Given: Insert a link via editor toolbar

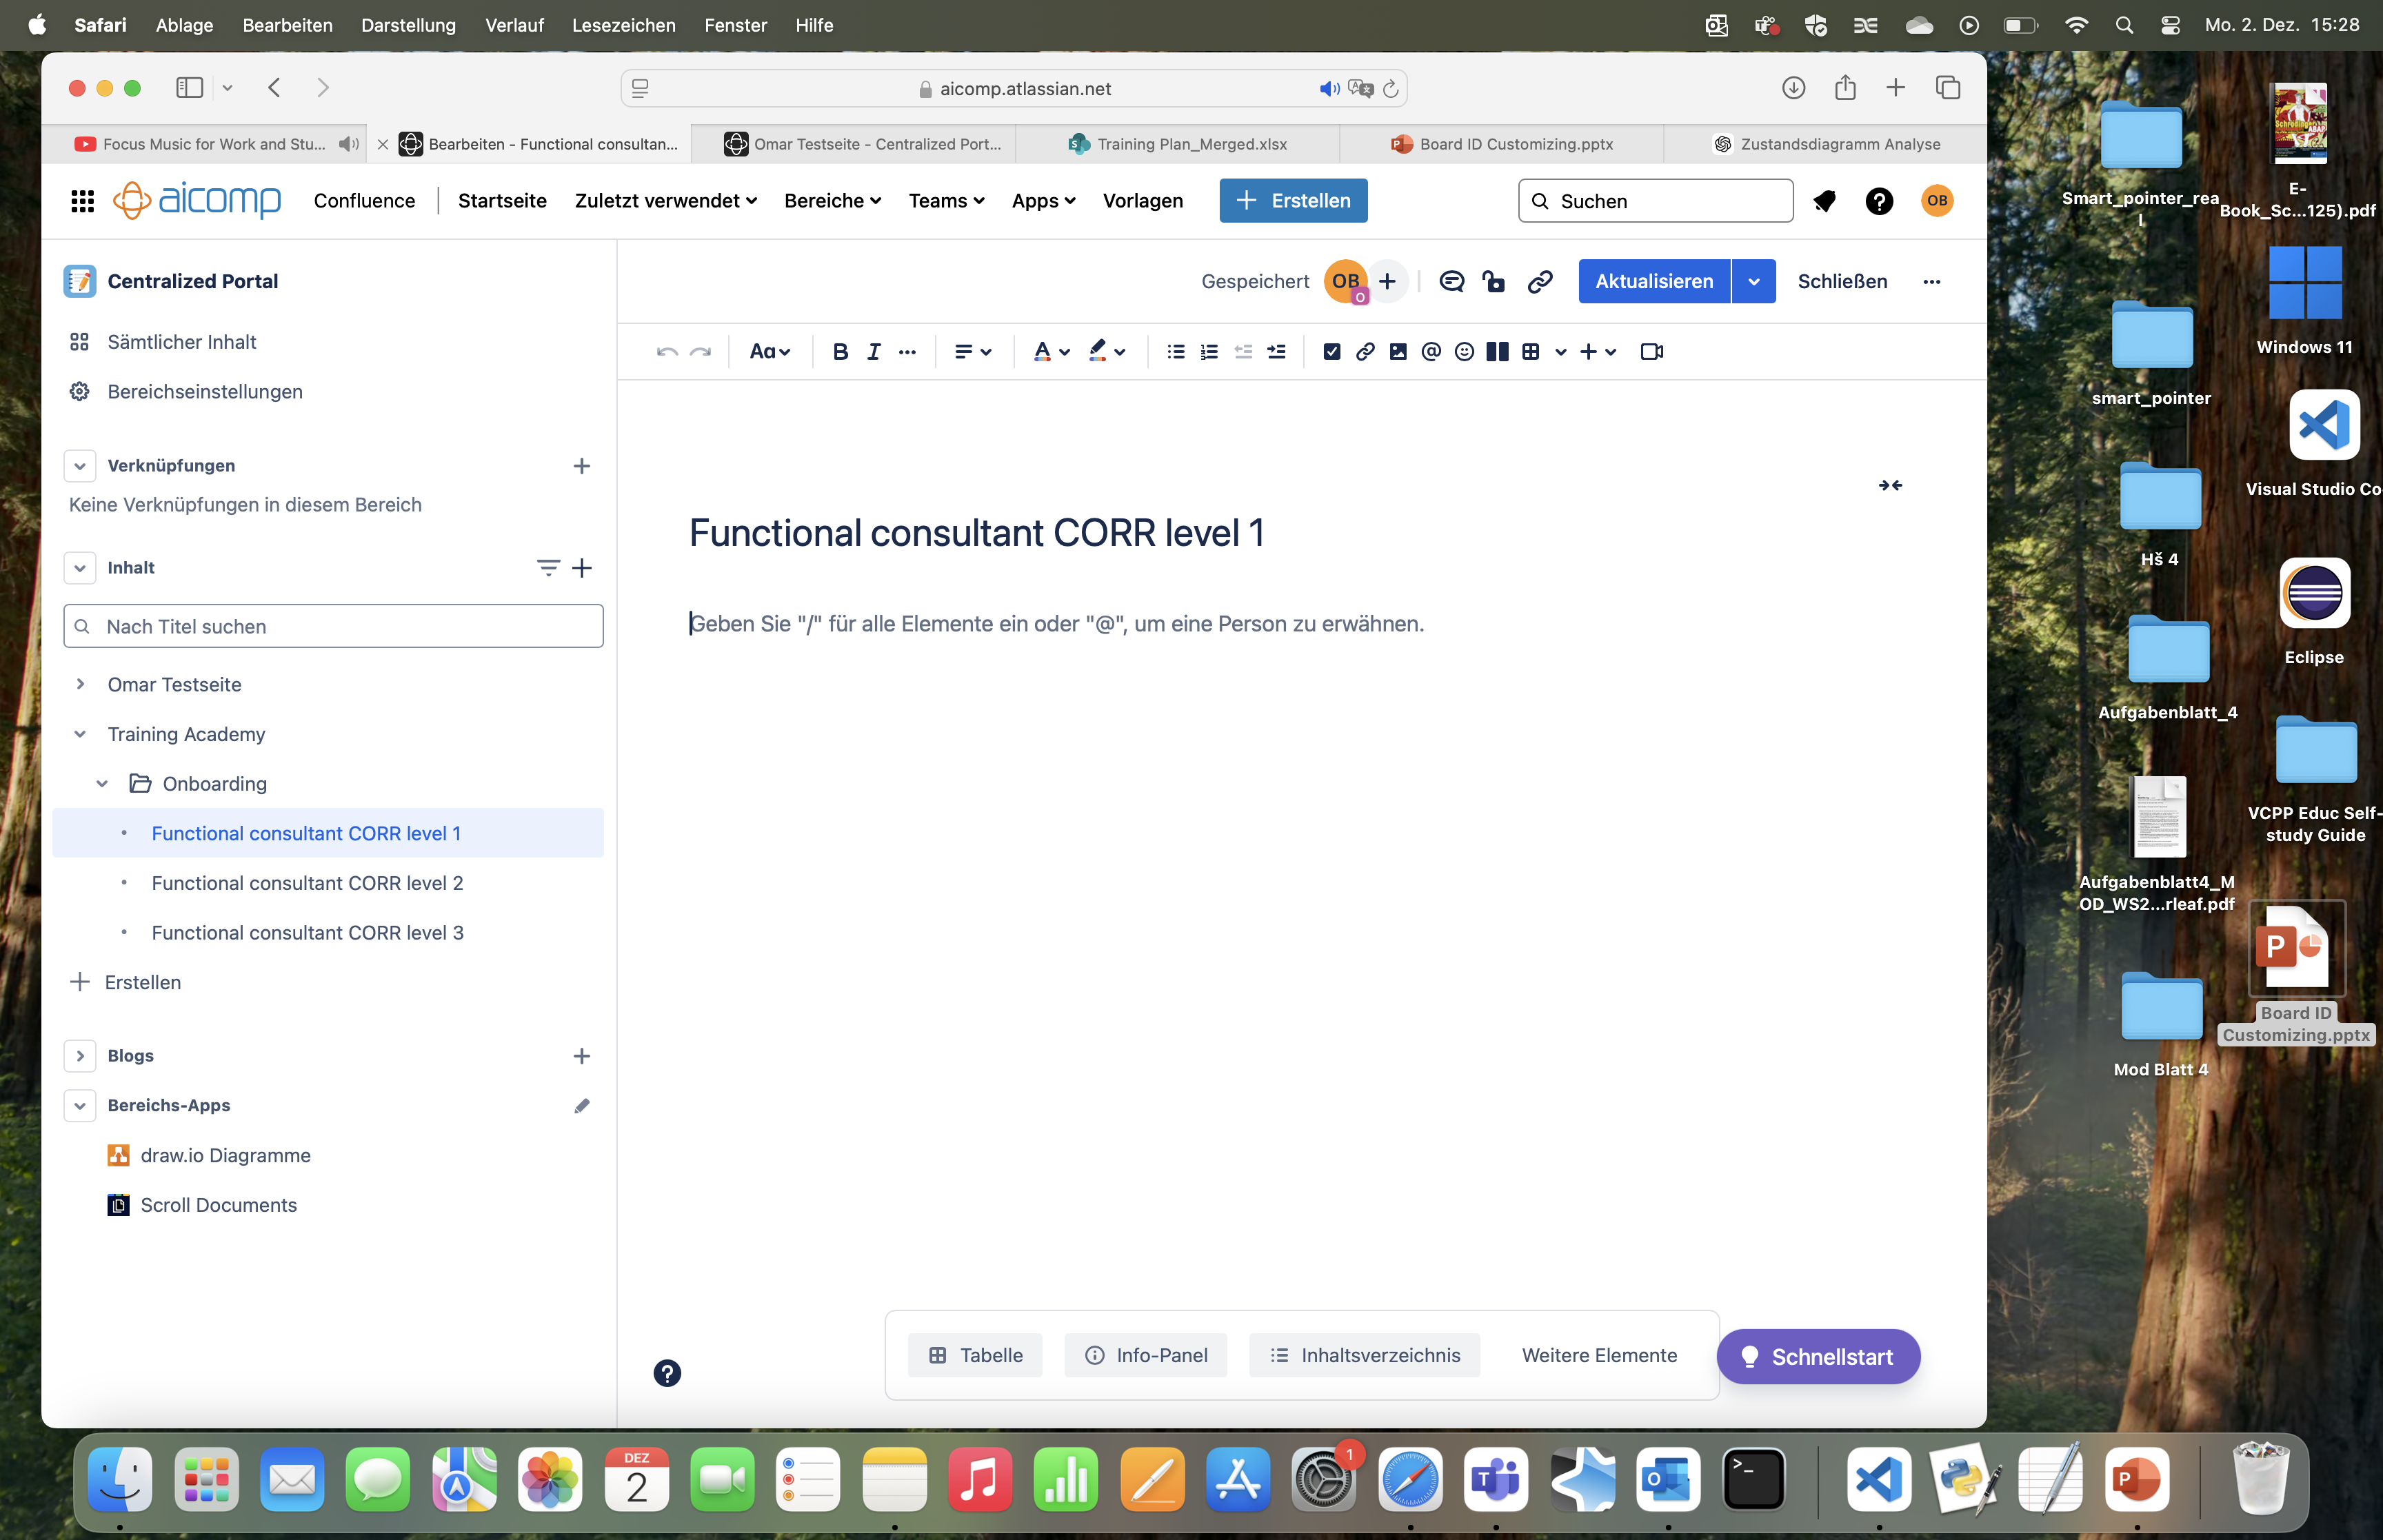Looking at the screenshot, I should click(1364, 352).
